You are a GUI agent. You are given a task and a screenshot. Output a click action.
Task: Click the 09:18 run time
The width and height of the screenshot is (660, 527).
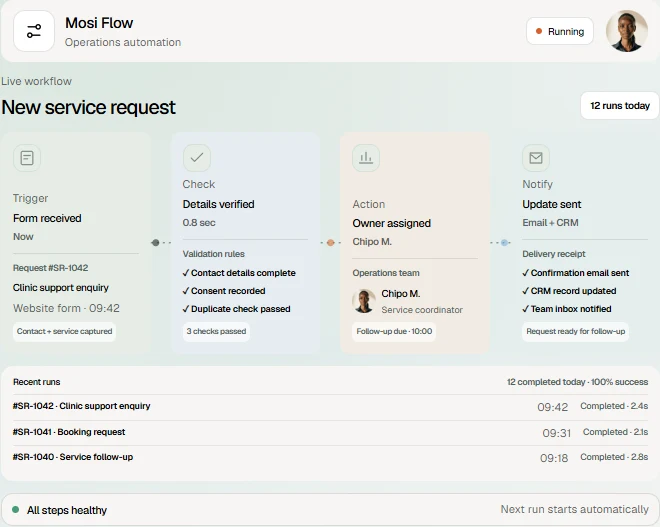(554, 458)
